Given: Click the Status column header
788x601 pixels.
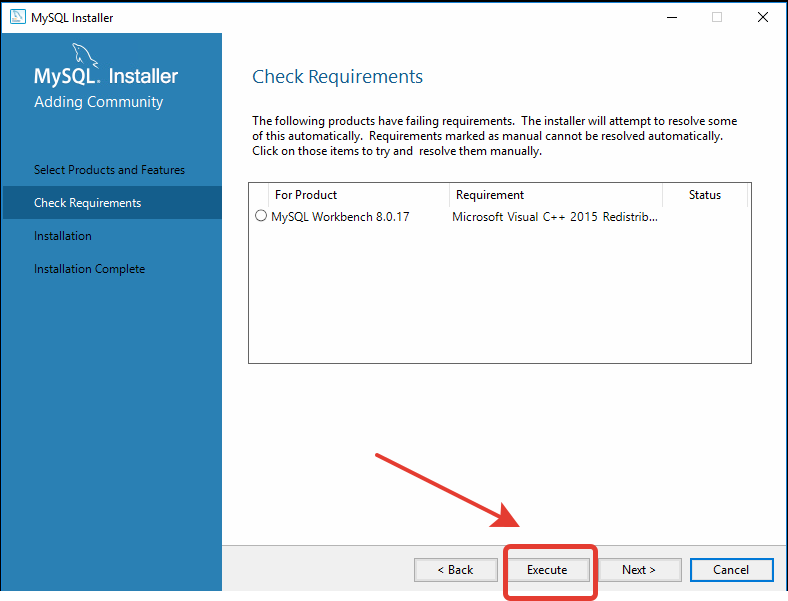Looking at the screenshot, I should [x=705, y=195].
